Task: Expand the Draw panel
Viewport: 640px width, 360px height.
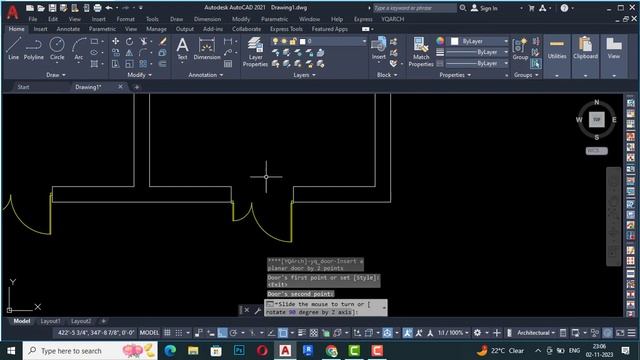Action: tap(56, 75)
